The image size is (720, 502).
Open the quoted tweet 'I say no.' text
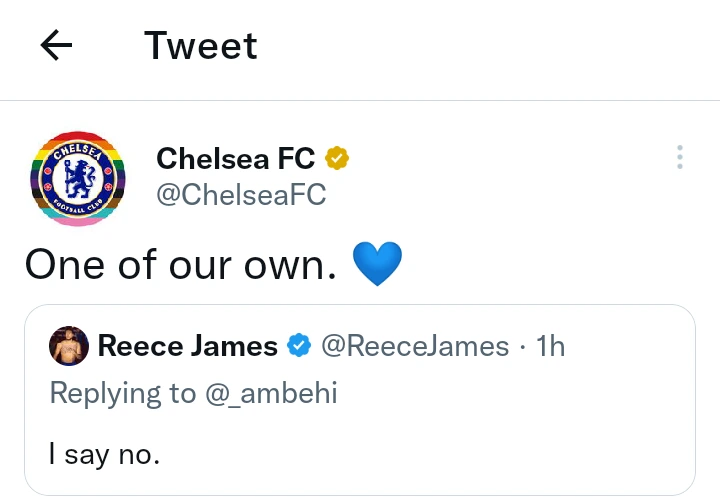click(x=103, y=454)
